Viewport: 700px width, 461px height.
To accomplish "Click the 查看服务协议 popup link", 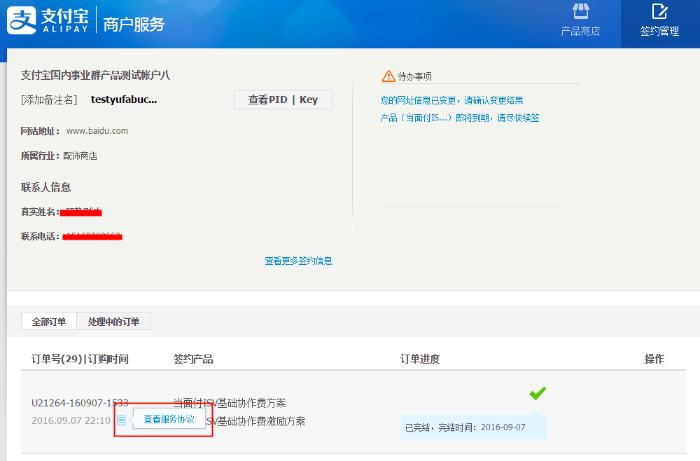I will (x=169, y=419).
